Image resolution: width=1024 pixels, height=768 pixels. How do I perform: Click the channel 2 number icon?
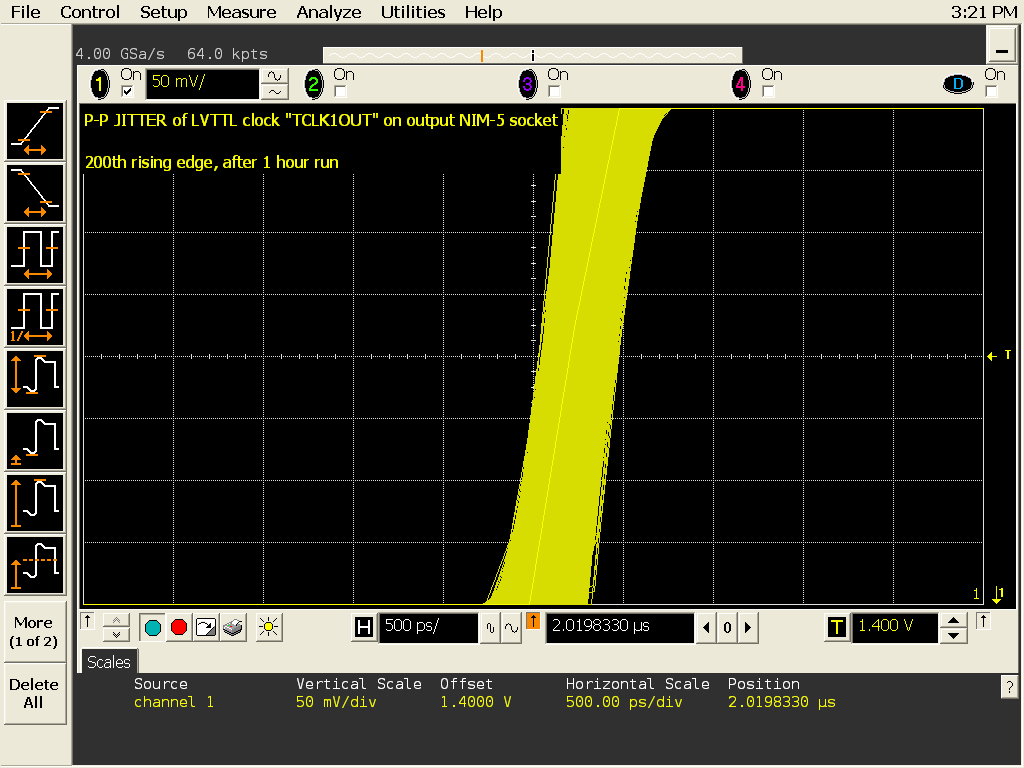coord(314,84)
